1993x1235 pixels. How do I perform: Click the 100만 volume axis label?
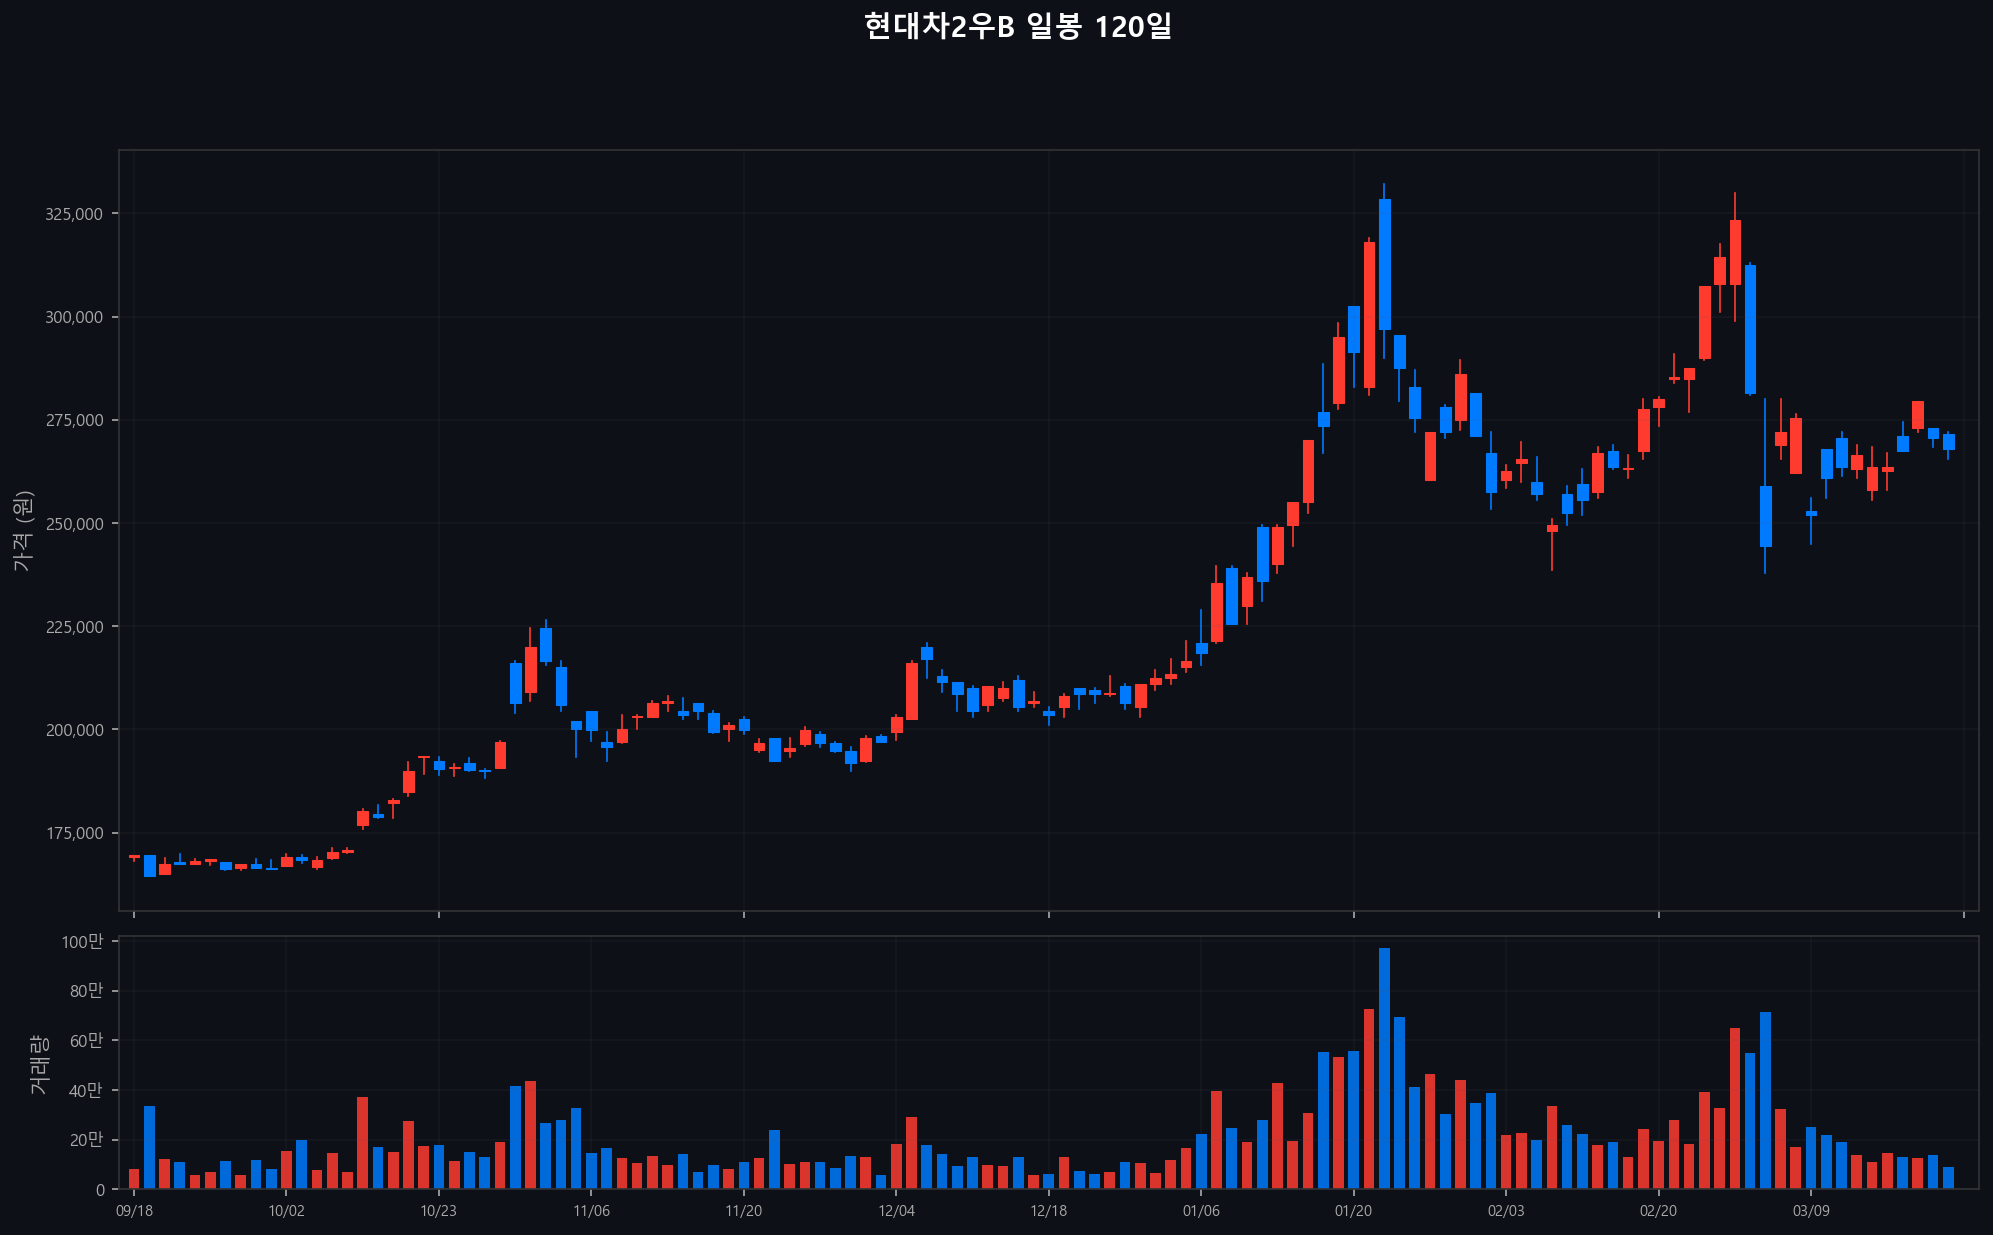[82, 942]
